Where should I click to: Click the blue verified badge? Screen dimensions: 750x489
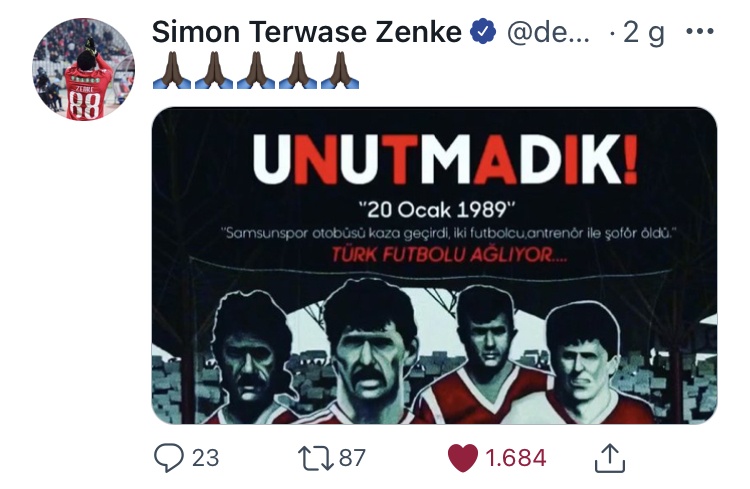(x=483, y=32)
